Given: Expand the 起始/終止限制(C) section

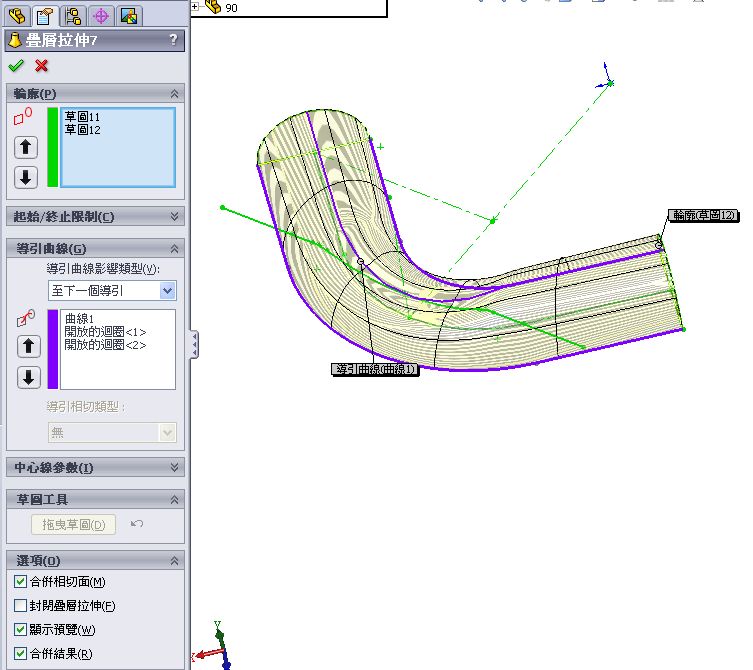Looking at the screenshot, I should 174,217.
